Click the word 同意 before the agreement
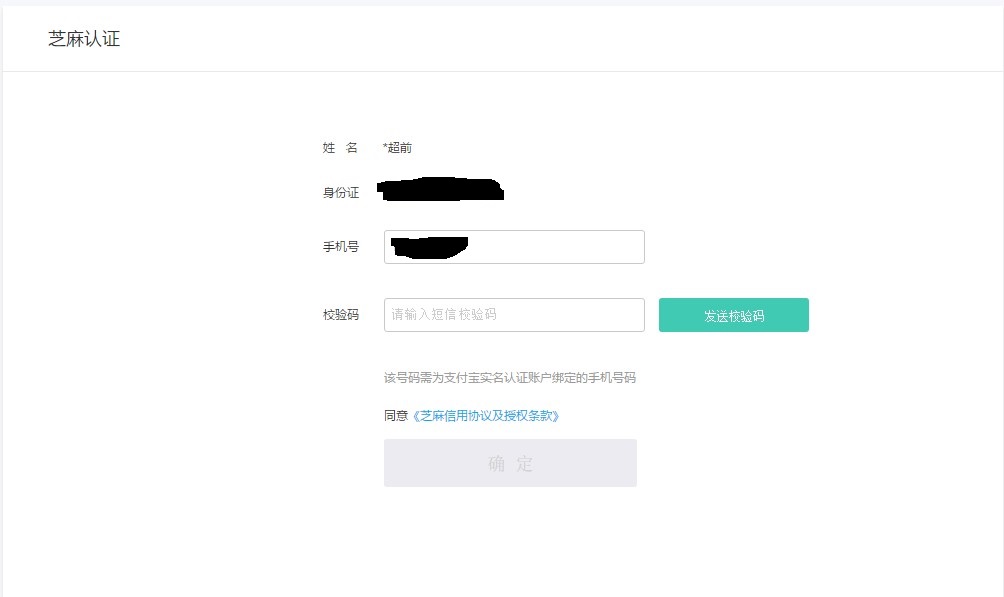Screen dimensions: 1004x597 (396, 416)
